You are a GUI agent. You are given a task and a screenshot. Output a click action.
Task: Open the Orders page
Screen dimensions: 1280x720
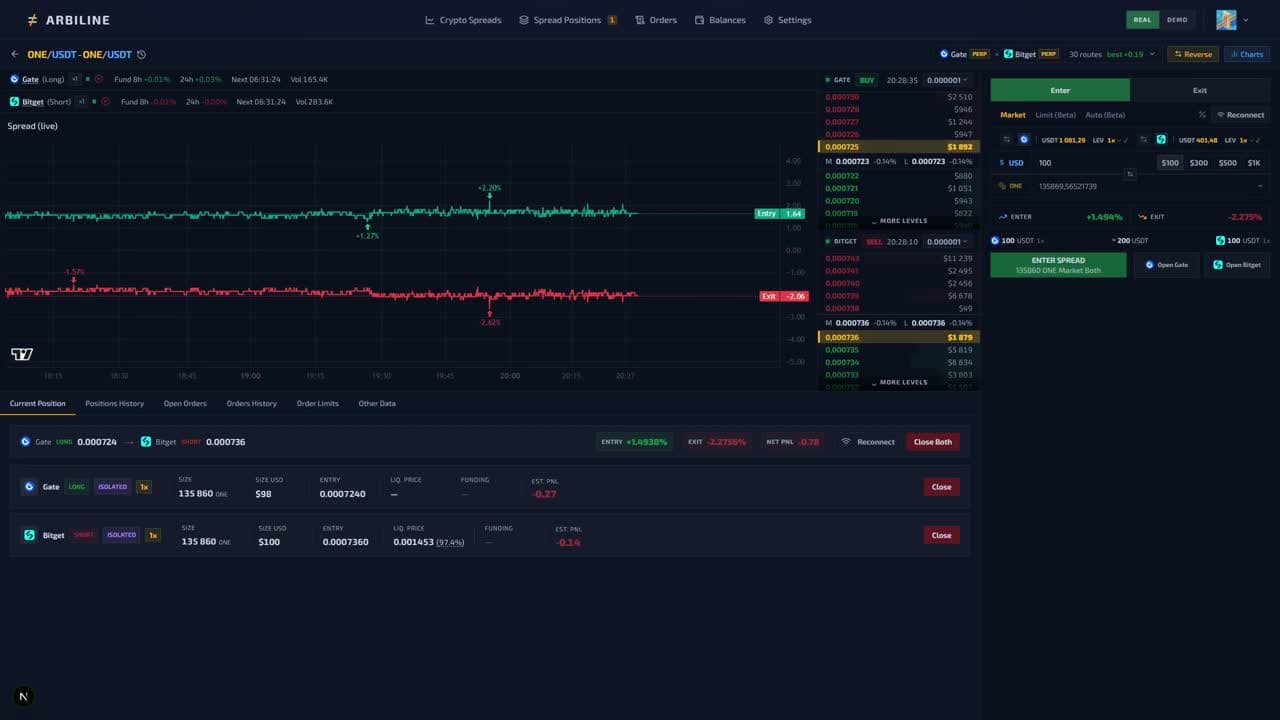click(656, 20)
